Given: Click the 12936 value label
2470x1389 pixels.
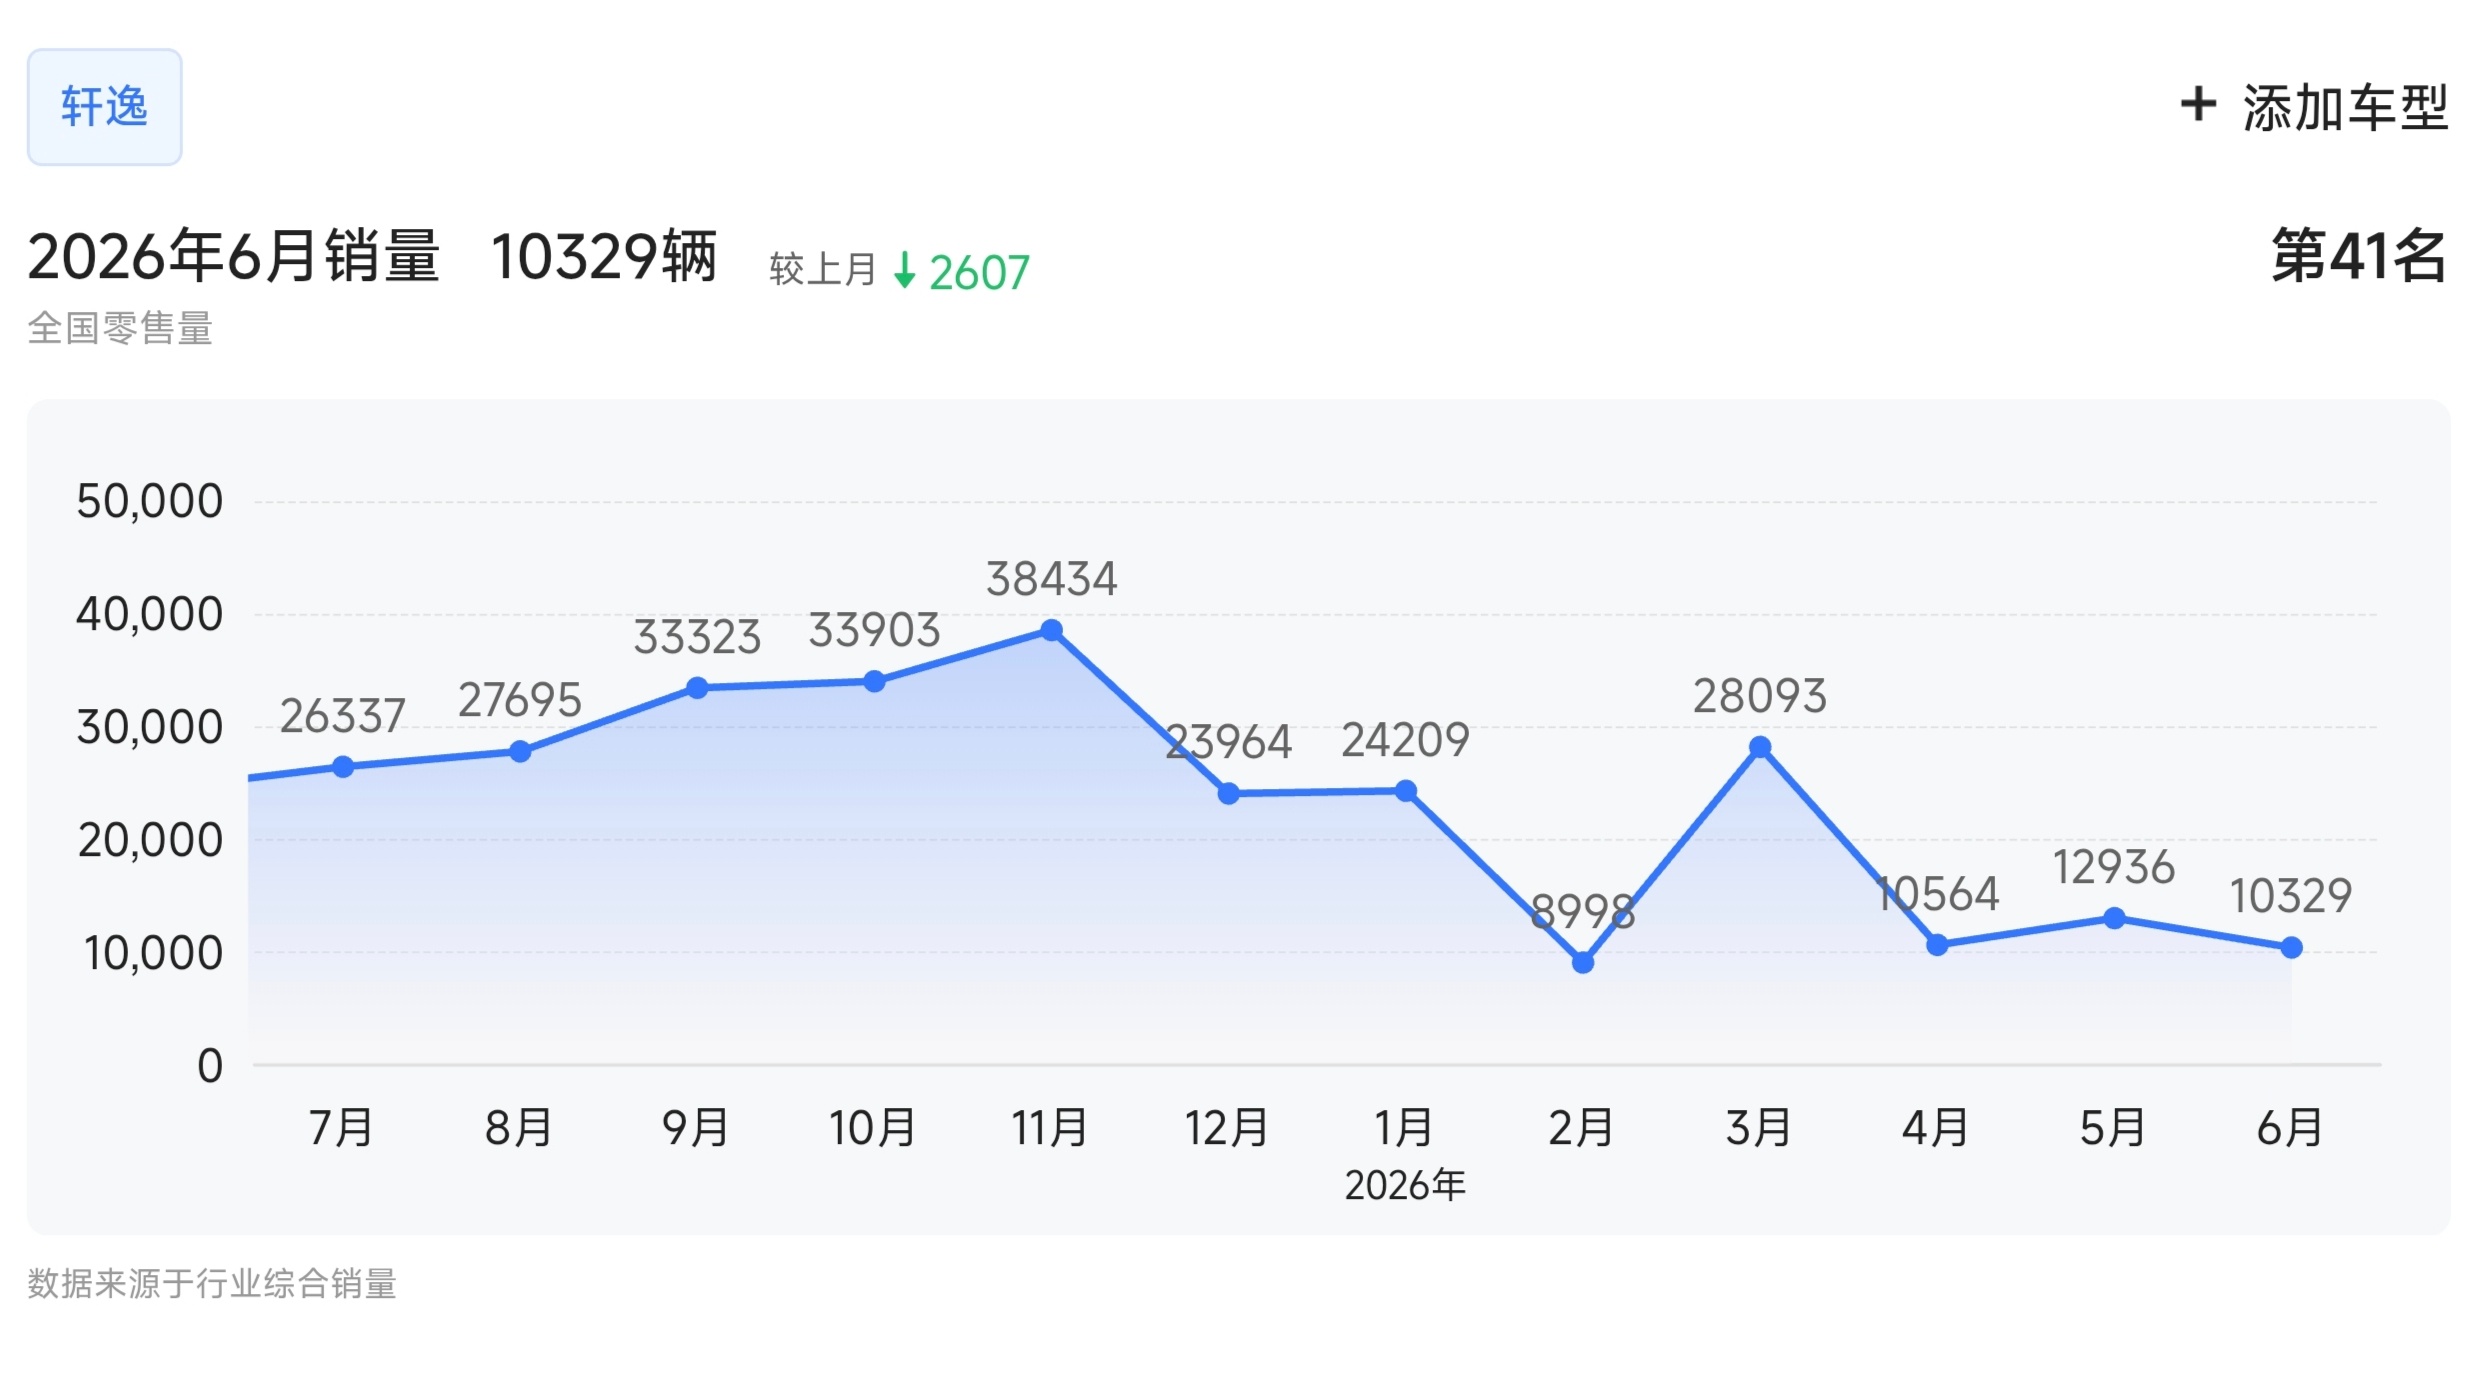Looking at the screenshot, I should point(2114,867).
